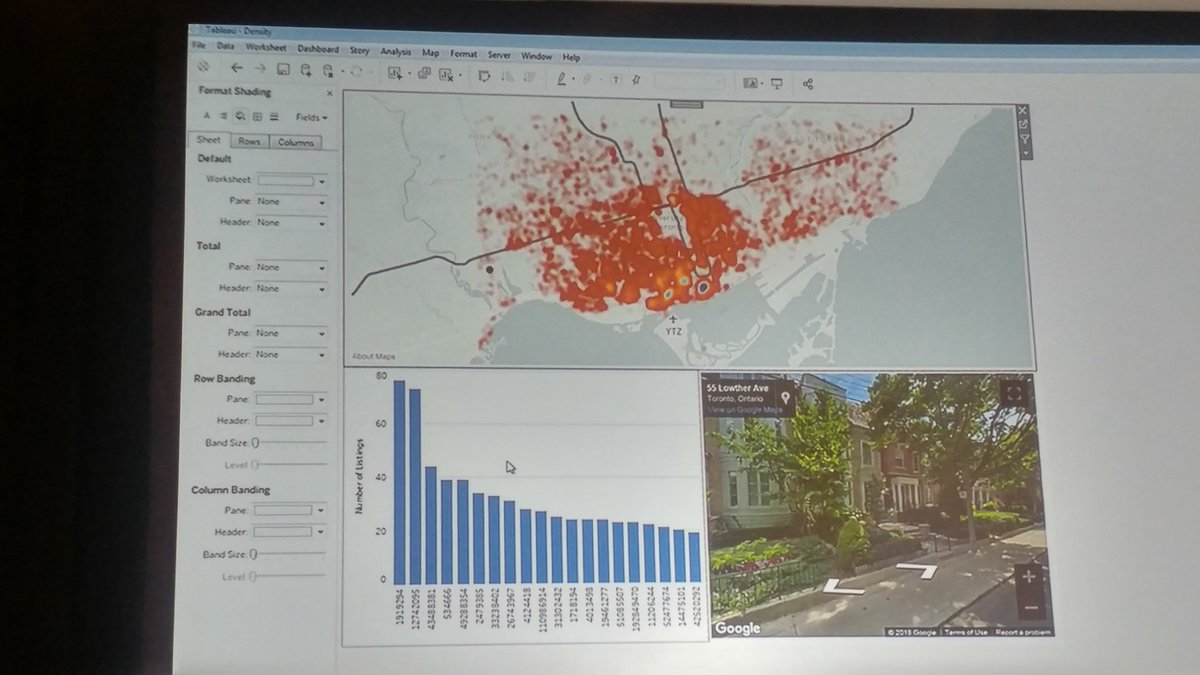1200x675 pixels.
Task: Select the Alignment format icon
Action: point(224,116)
